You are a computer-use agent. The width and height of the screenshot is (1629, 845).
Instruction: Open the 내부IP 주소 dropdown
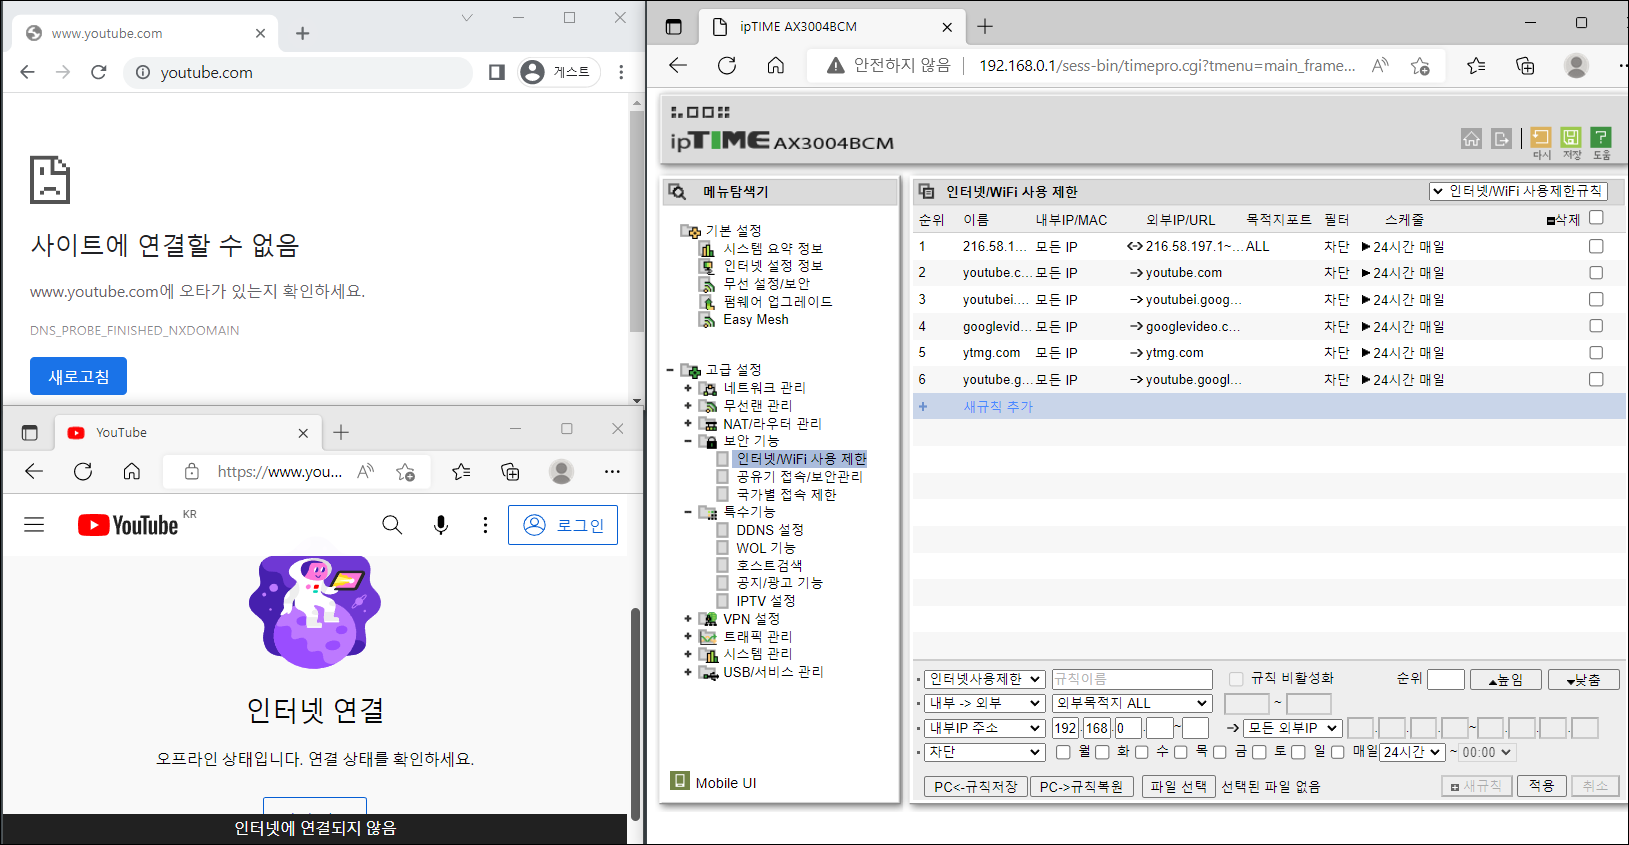pyautogui.click(x=985, y=728)
